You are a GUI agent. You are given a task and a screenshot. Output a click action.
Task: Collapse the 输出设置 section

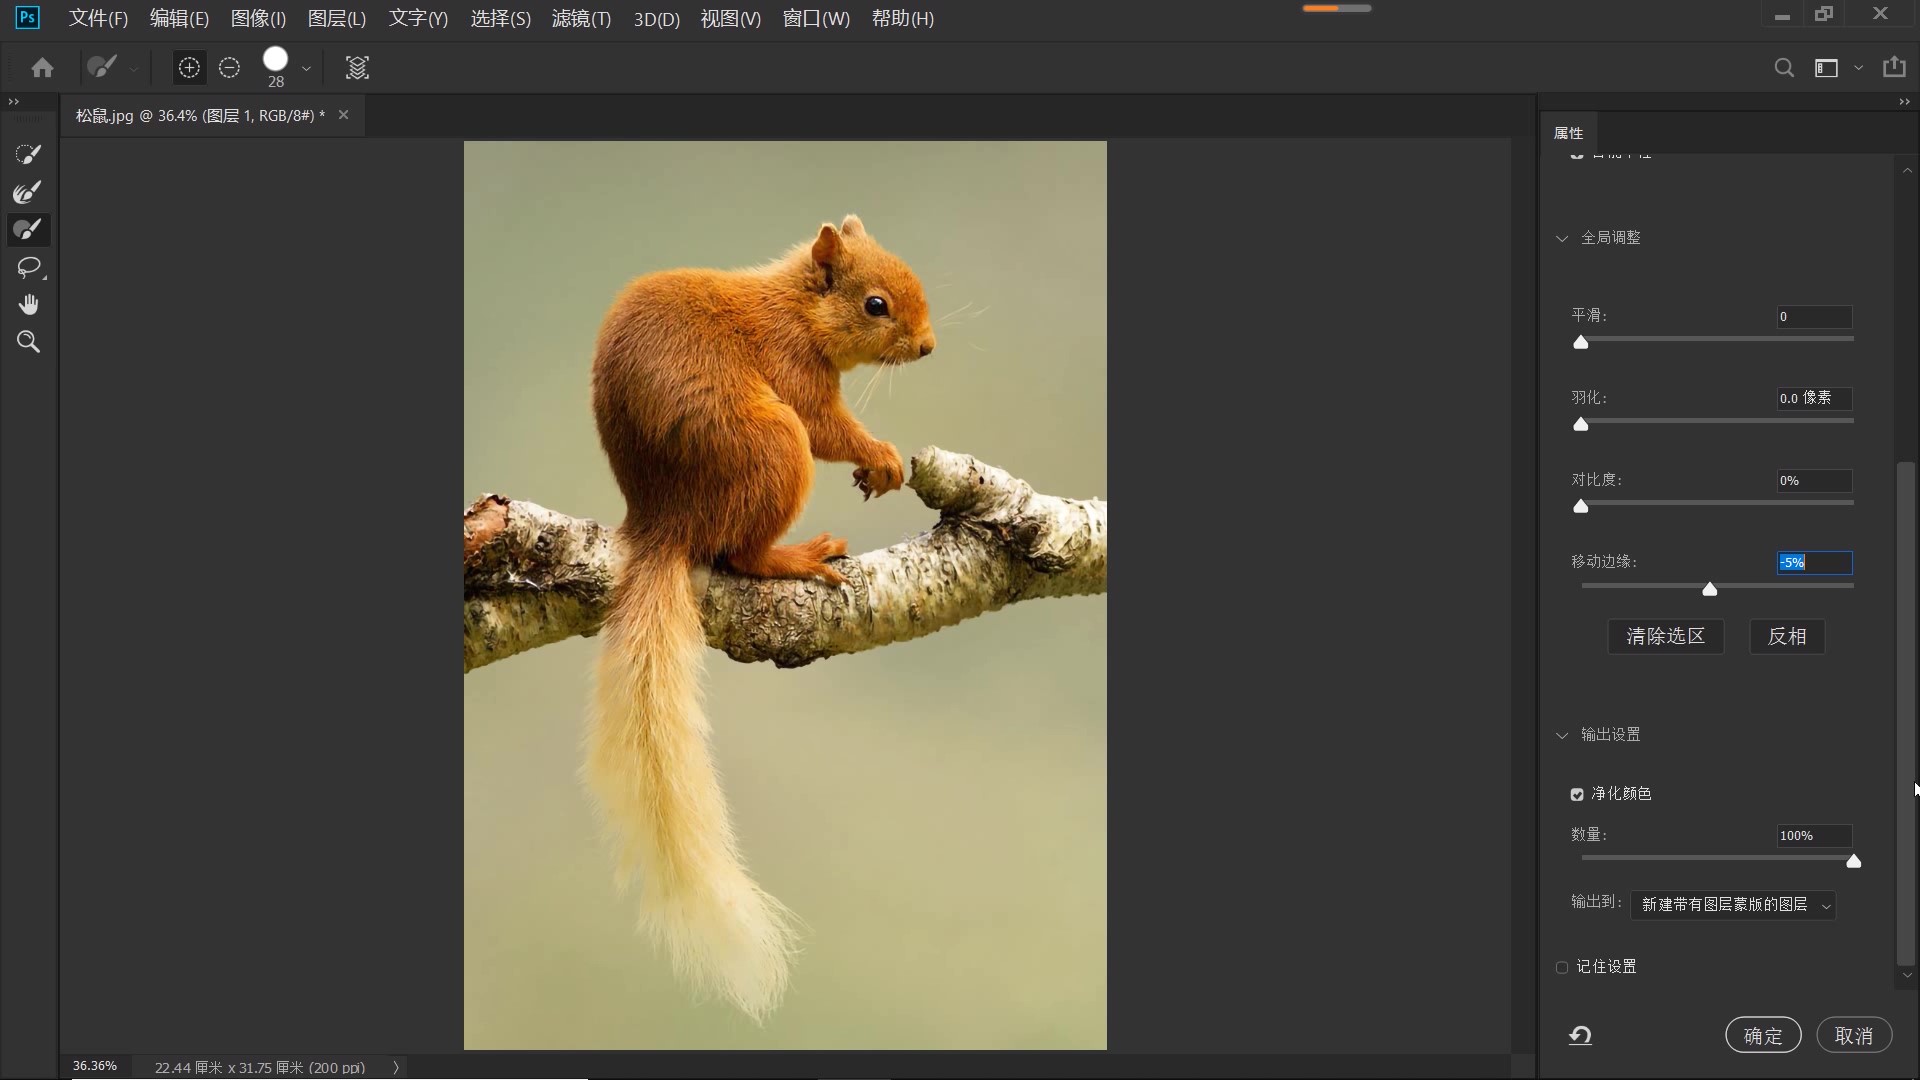[x=1562, y=735]
